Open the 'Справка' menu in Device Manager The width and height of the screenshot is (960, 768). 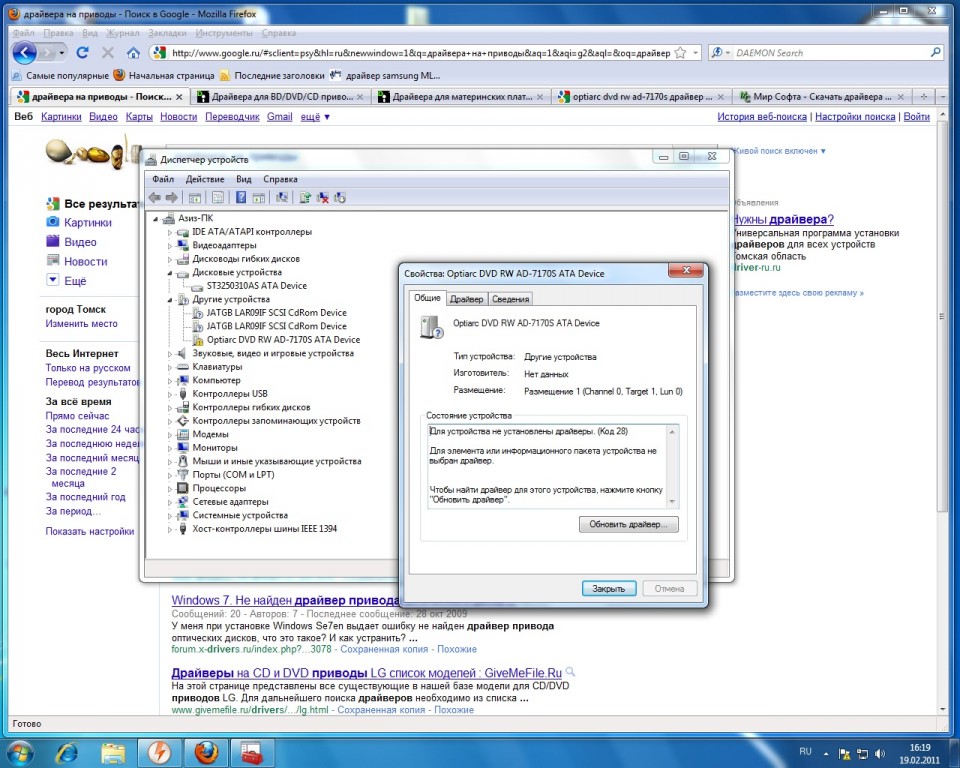coord(280,179)
